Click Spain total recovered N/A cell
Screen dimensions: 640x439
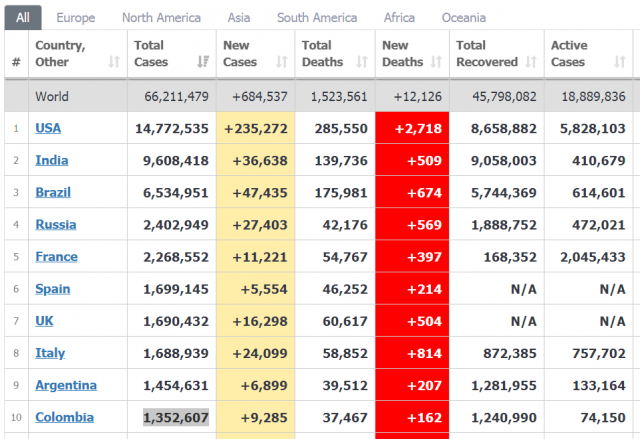[524, 289]
